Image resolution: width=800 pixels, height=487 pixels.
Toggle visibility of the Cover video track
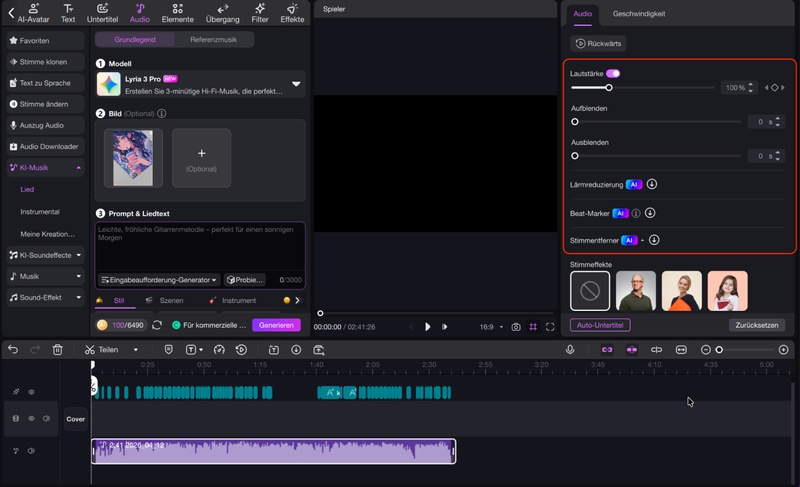pyautogui.click(x=31, y=419)
